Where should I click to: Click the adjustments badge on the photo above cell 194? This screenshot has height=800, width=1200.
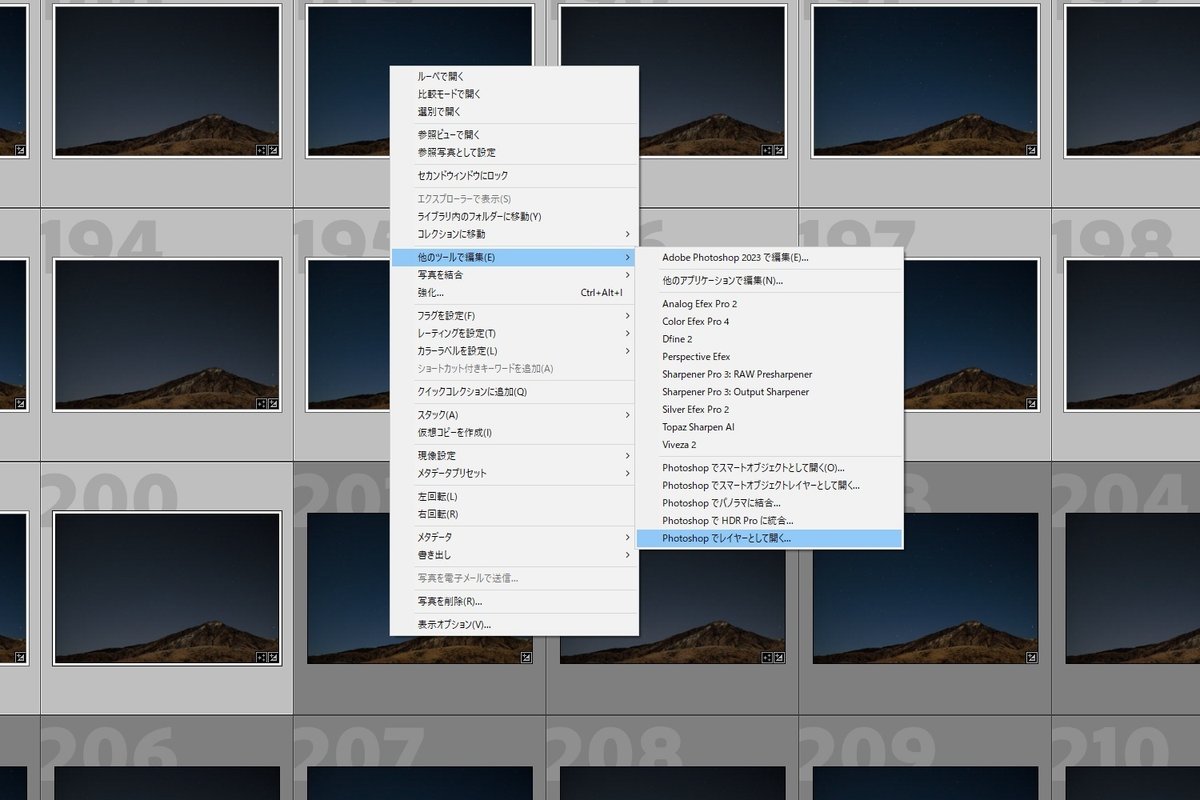pos(273,151)
